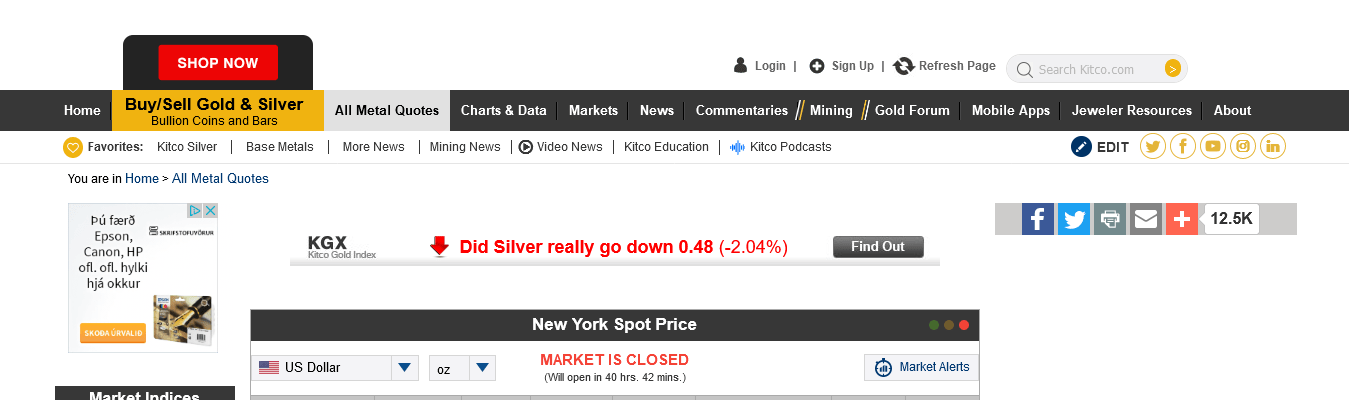Close the Epson advertisement
The height and width of the screenshot is (400, 1366).
[x=211, y=211]
